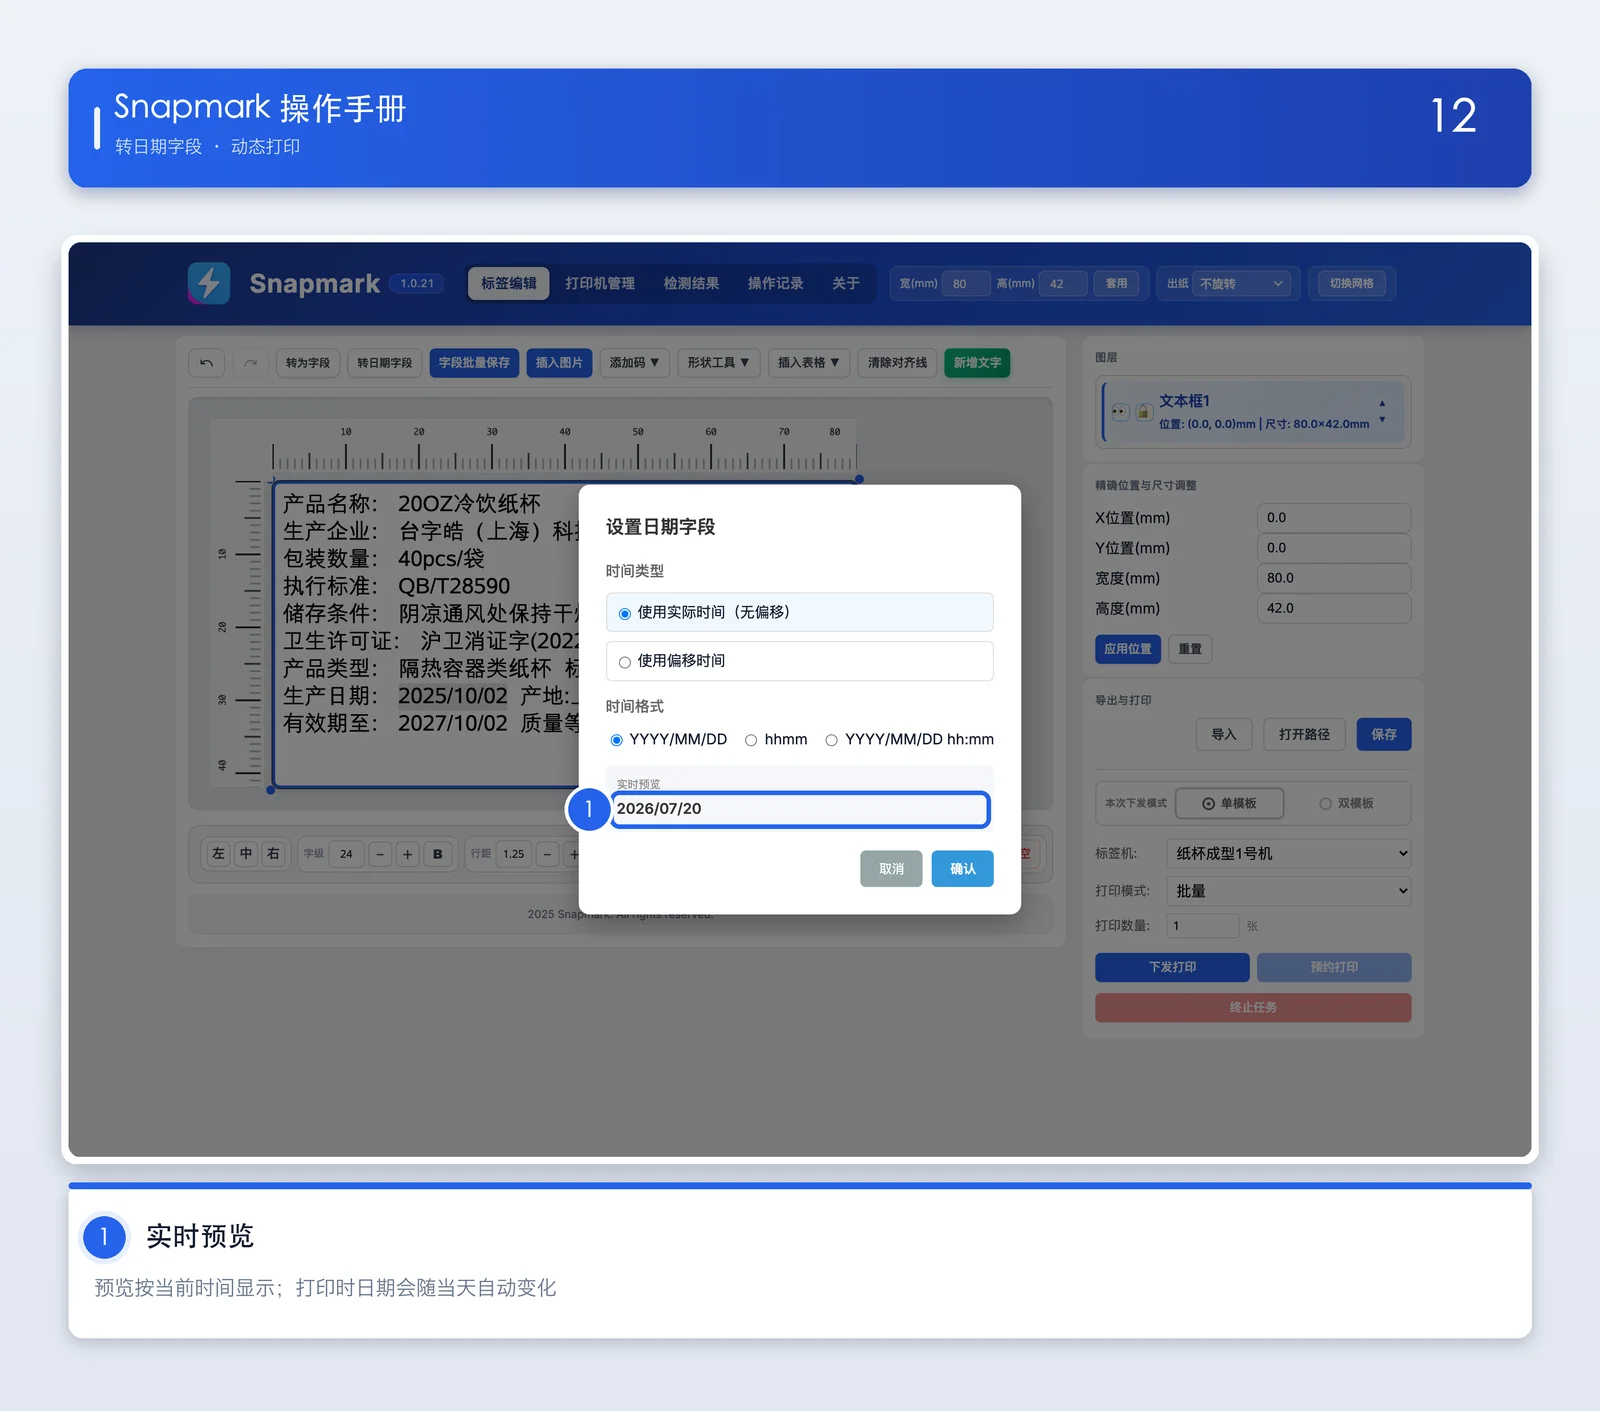Click the redo arrow in the toolbar
Screen dimensions: 1600x1411
pos(251,363)
